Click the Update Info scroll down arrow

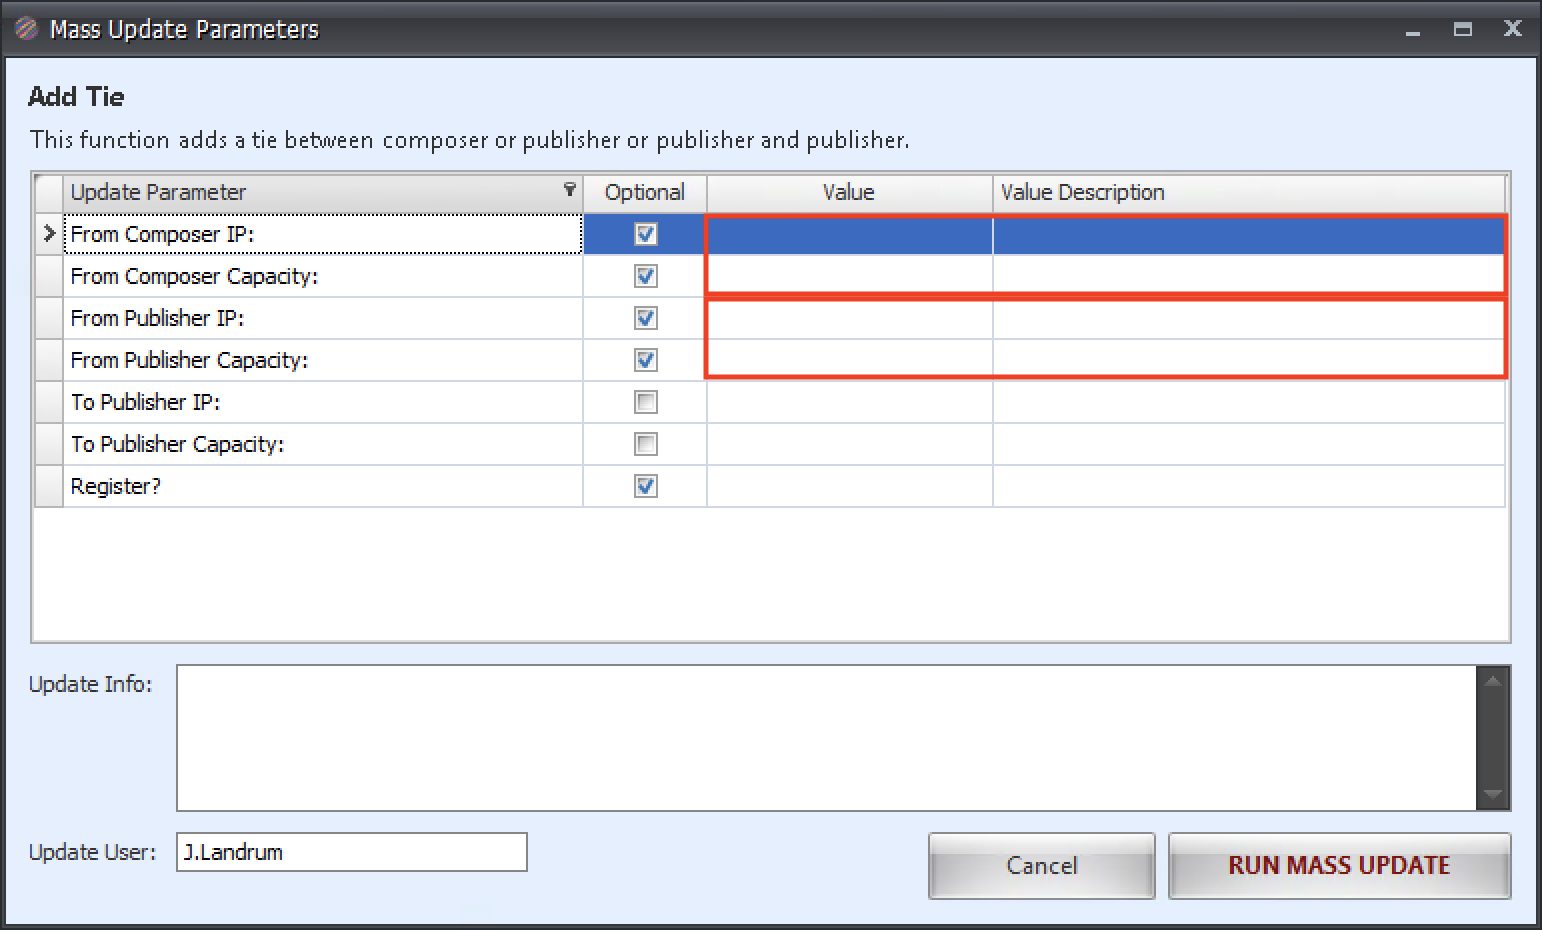[1492, 795]
